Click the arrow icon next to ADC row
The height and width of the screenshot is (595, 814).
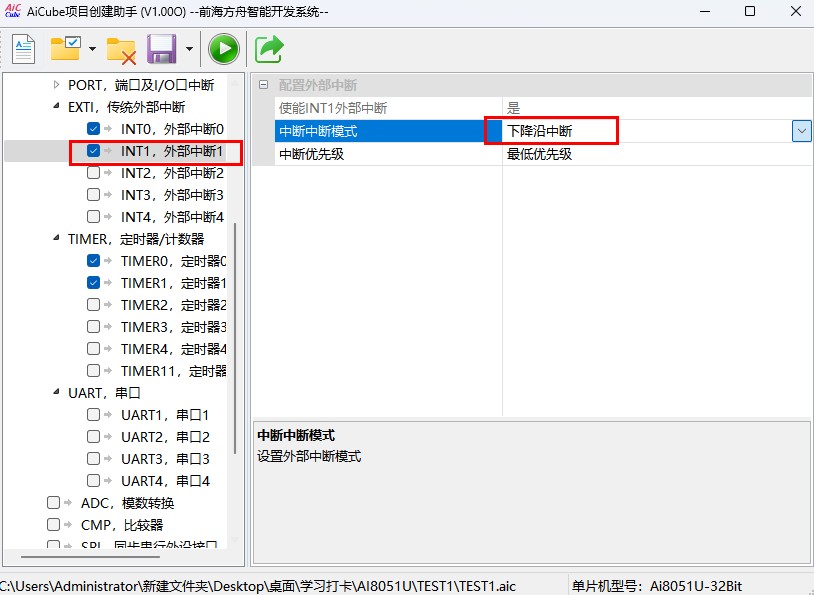(x=68, y=503)
